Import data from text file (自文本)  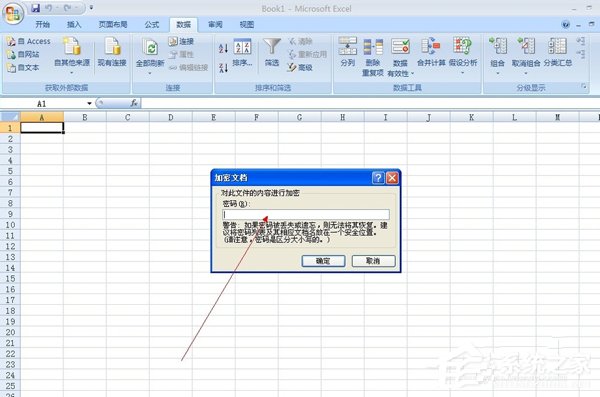click(x=23, y=68)
